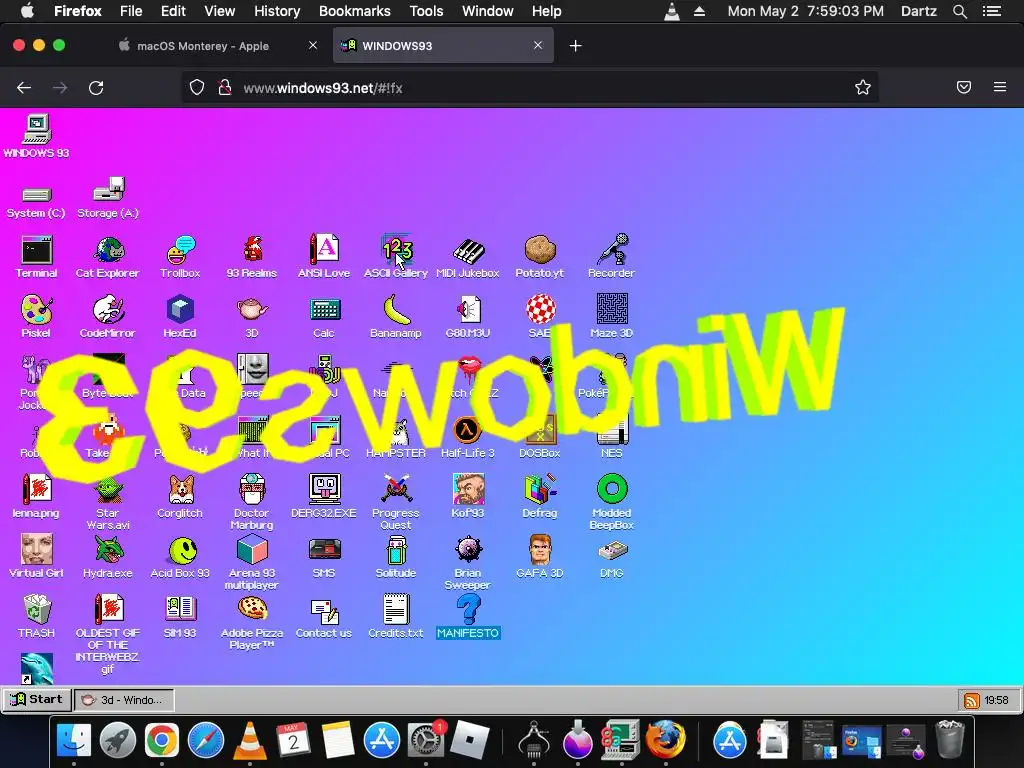Viewport: 1024px width, 768px height.
Task: Select the 3d - Windo... taskbar item
Action: (x=124, y=699)
